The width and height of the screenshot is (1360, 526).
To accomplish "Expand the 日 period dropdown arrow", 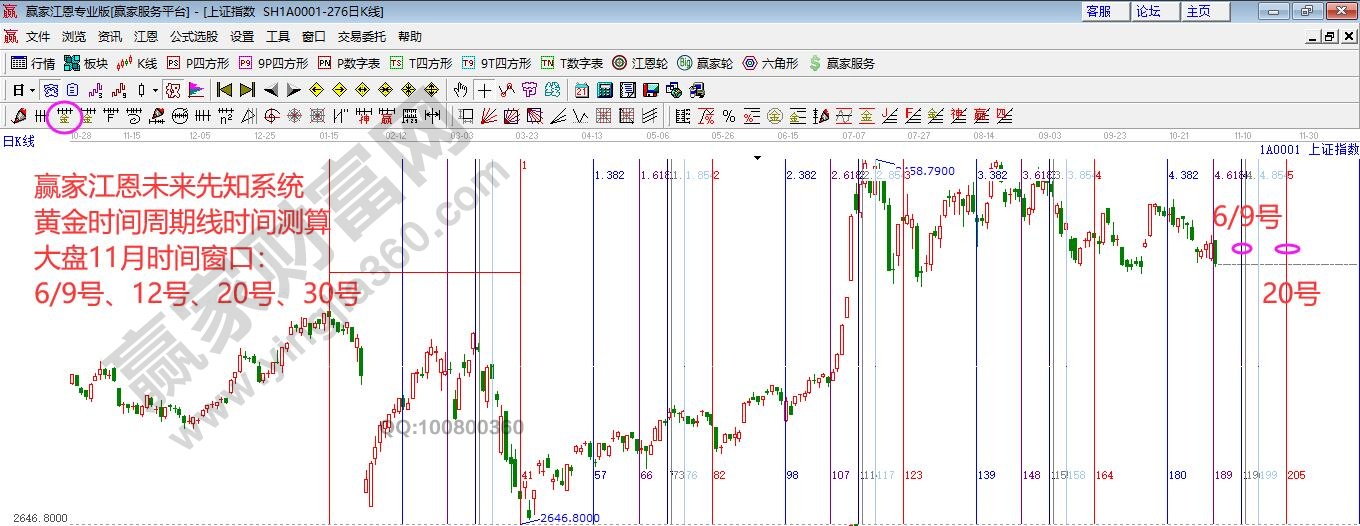I will 32,90.
